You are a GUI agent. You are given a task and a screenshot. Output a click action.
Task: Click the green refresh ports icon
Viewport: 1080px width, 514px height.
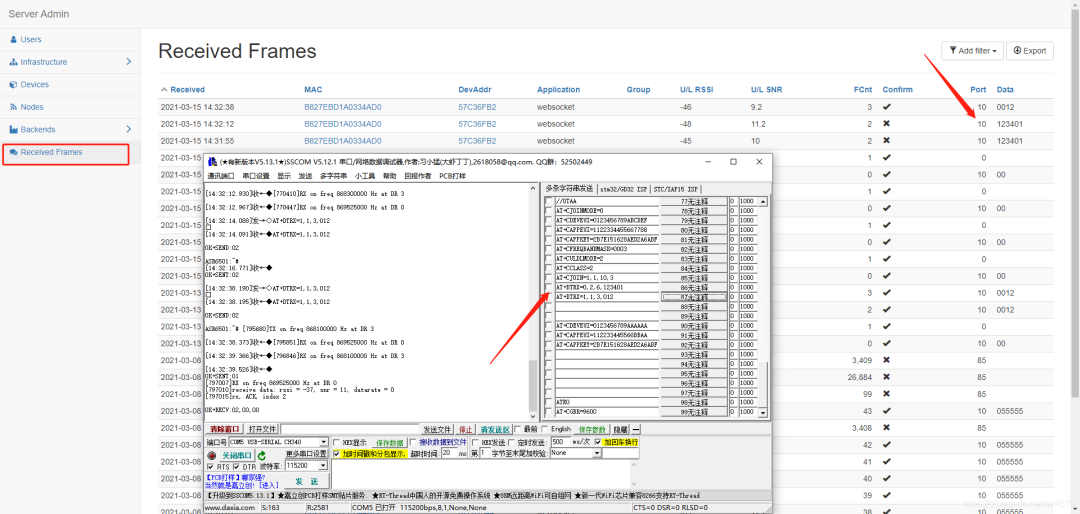pyautogui.click(x=262, y=455)
